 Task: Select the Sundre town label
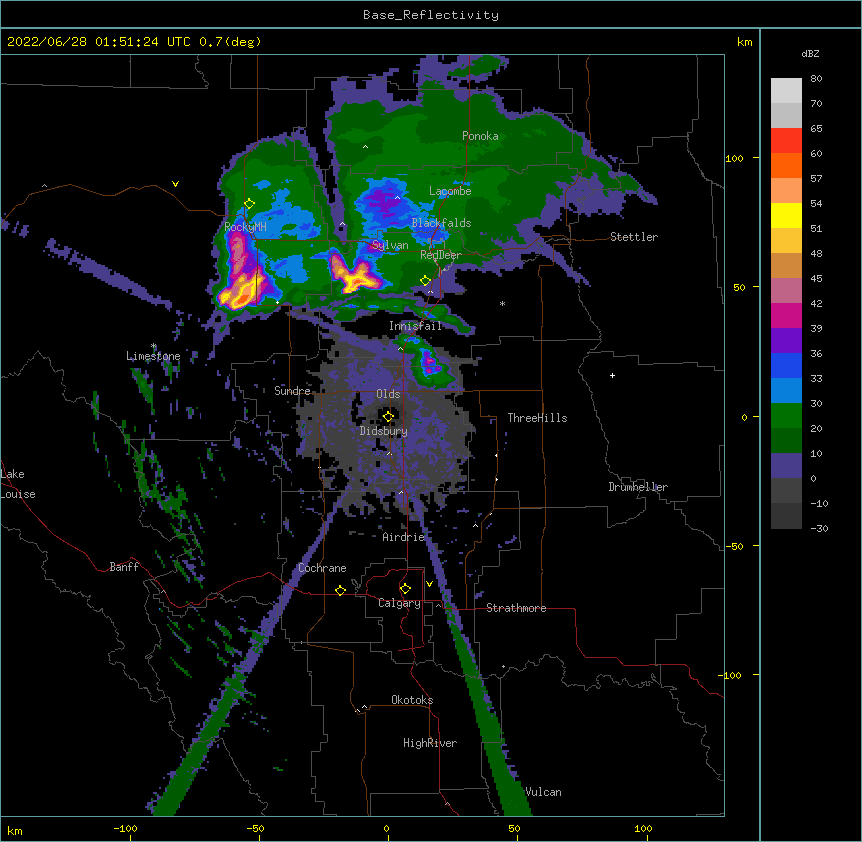point(292,391)
